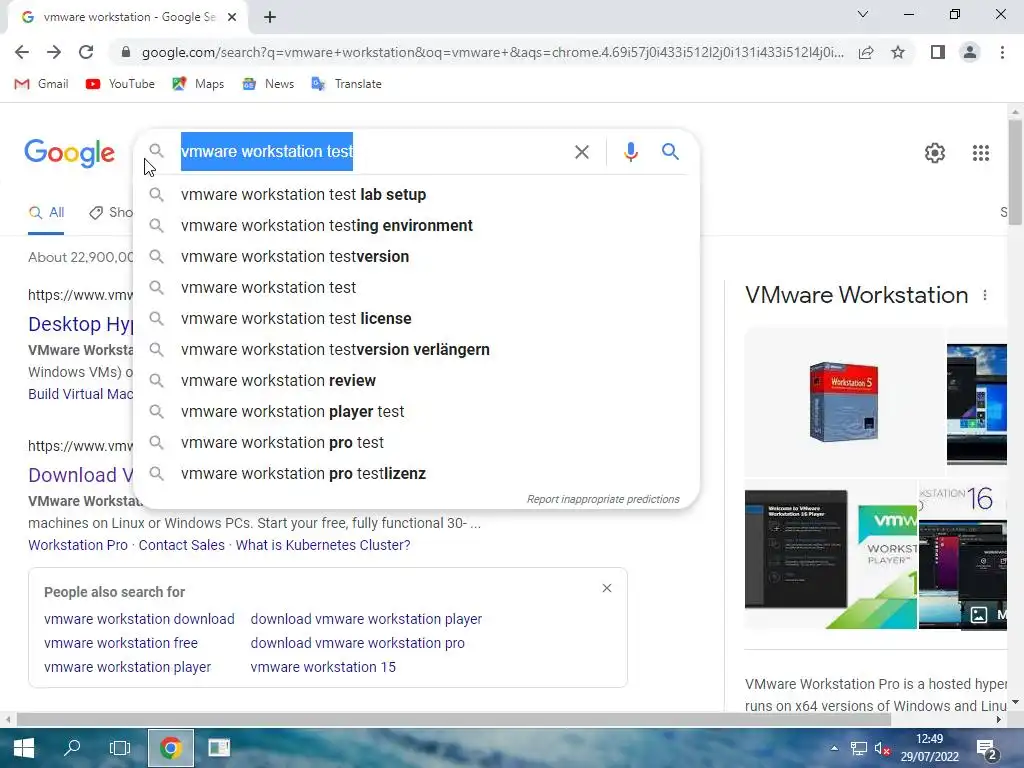
Task: Switch to the All results tab
Action: [46, 213]
